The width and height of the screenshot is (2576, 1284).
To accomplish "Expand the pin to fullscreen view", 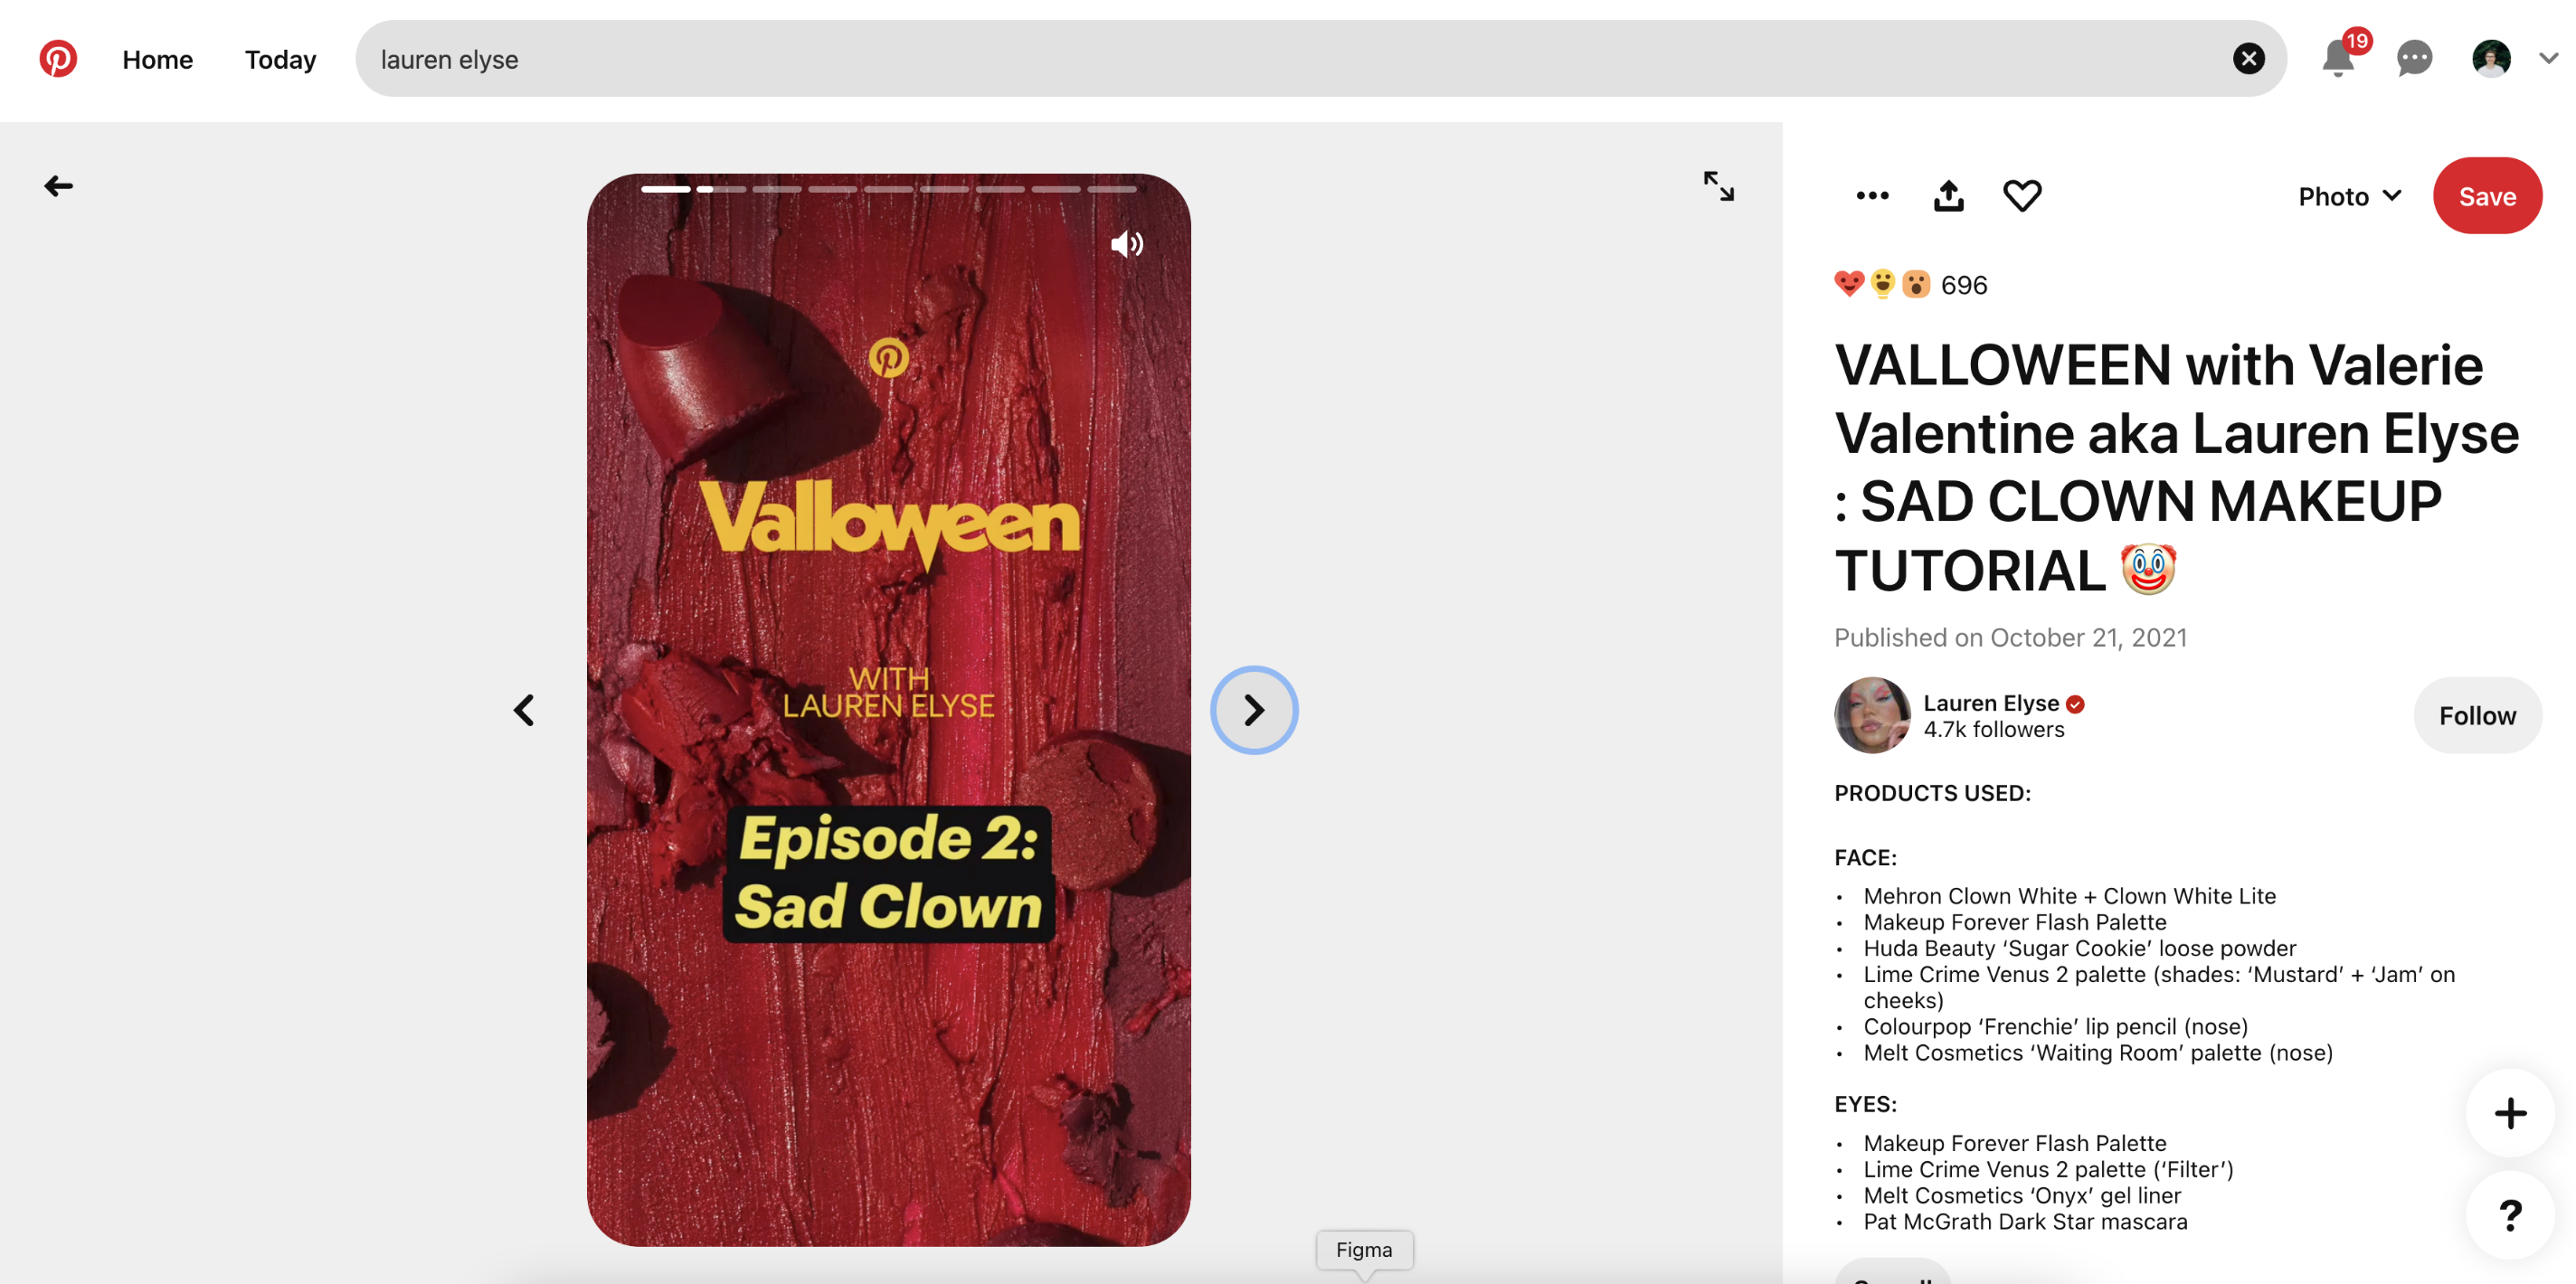I will point(1718,186).
